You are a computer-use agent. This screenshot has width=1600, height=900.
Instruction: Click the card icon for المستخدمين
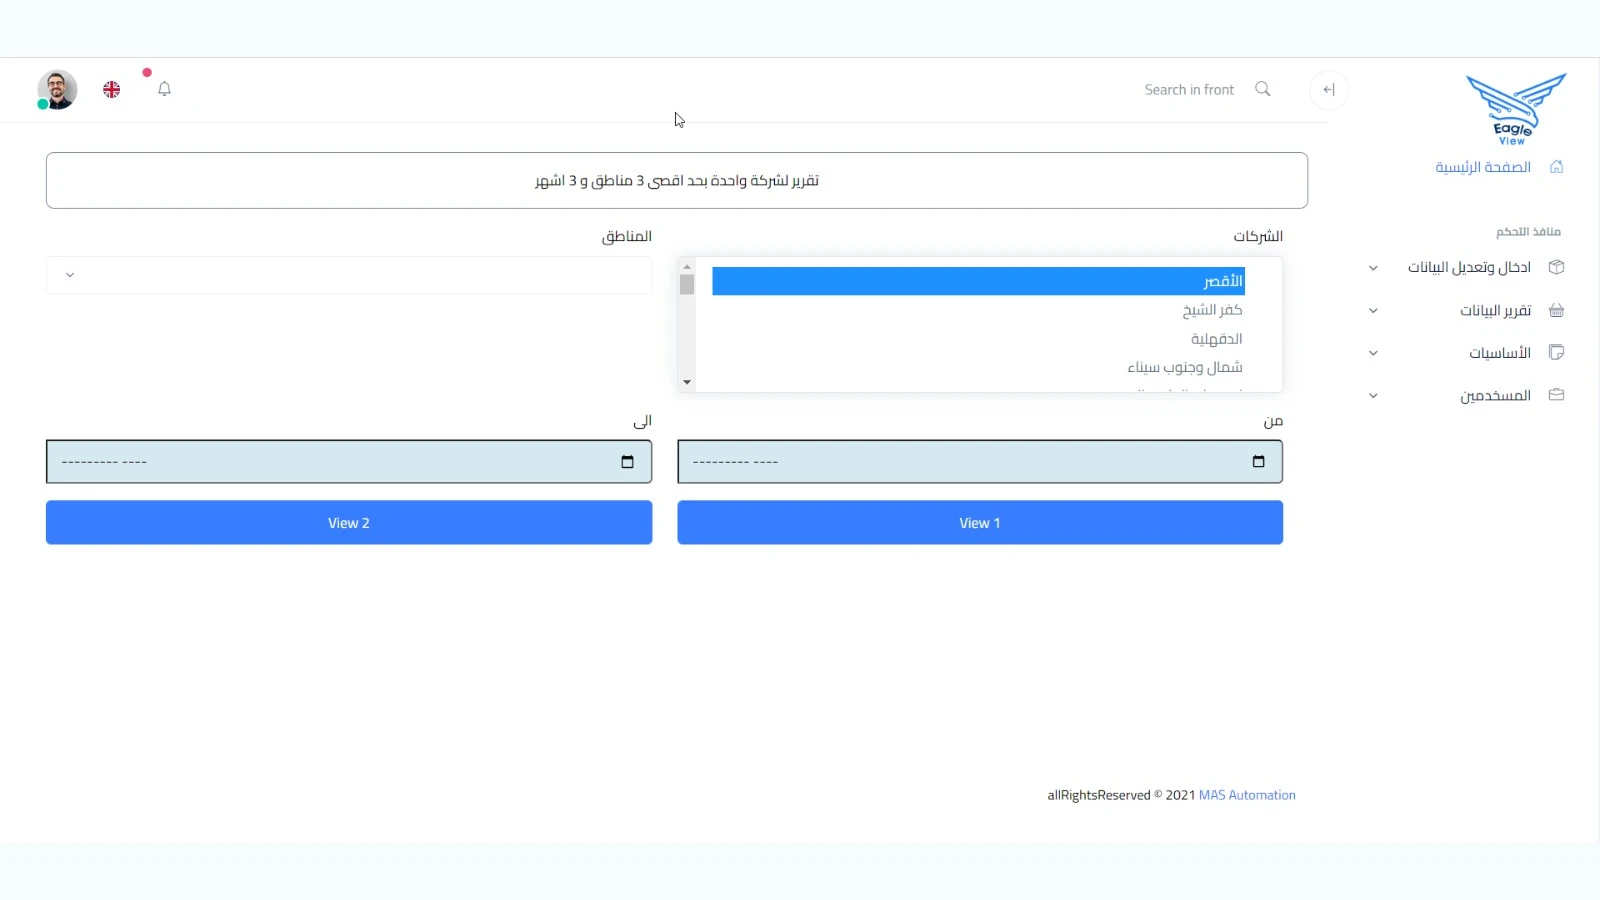click(1556, 395)
